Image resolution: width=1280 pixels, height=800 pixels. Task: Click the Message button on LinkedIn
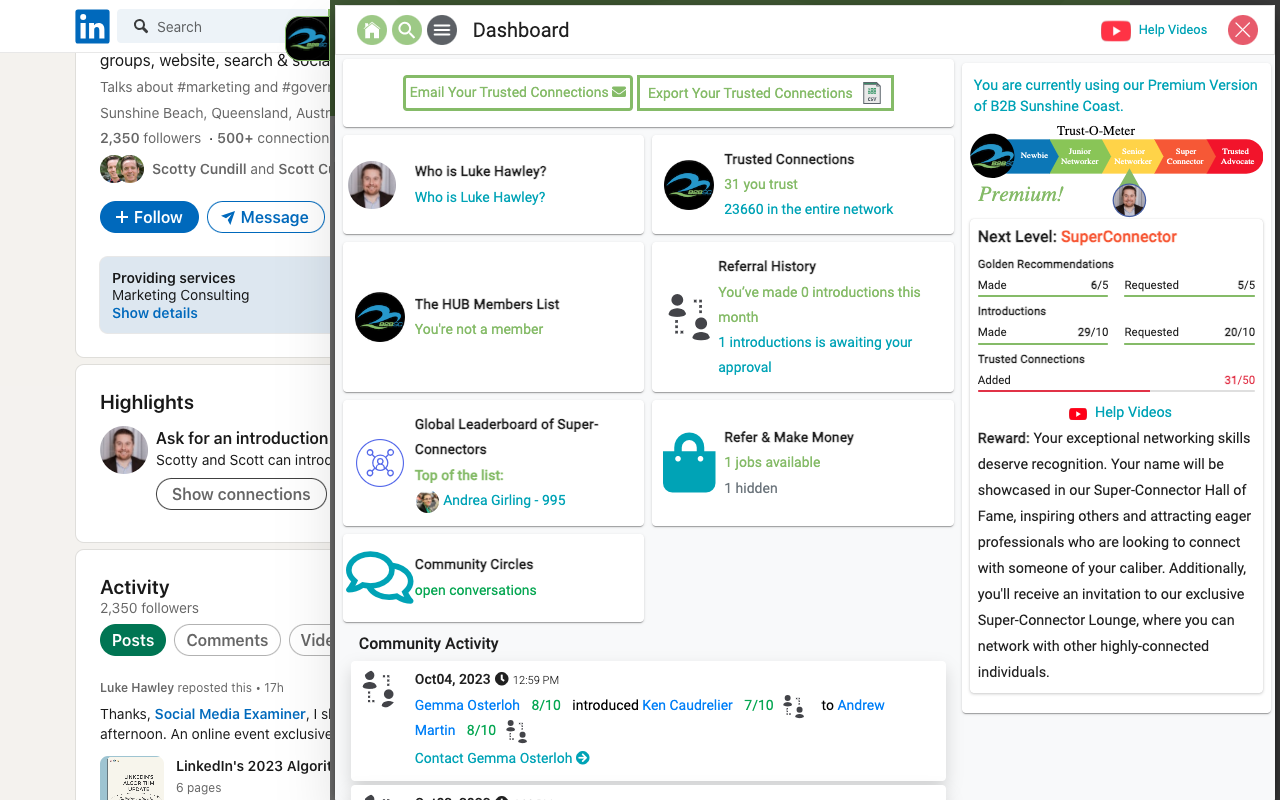(266, 217)
